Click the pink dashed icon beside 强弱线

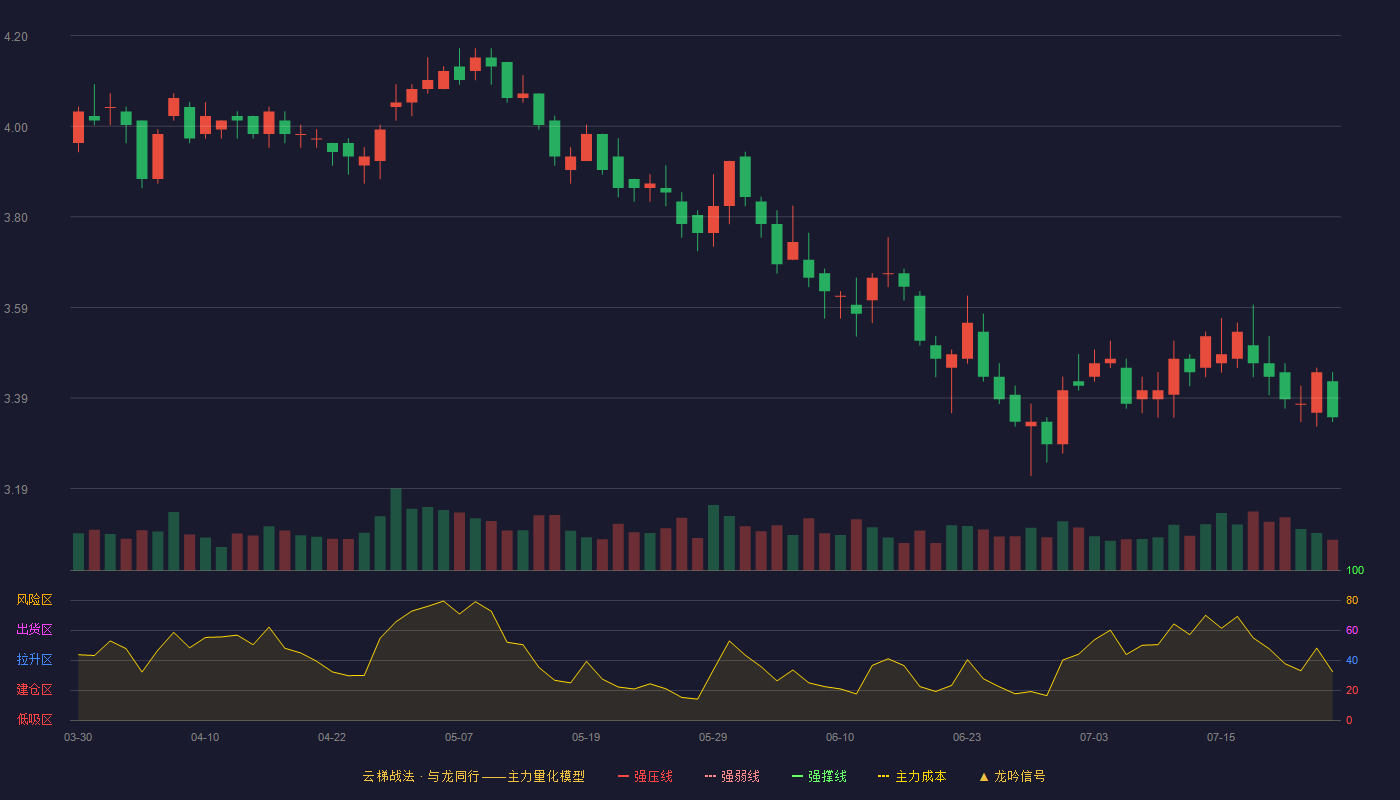[x=711, y=776]
